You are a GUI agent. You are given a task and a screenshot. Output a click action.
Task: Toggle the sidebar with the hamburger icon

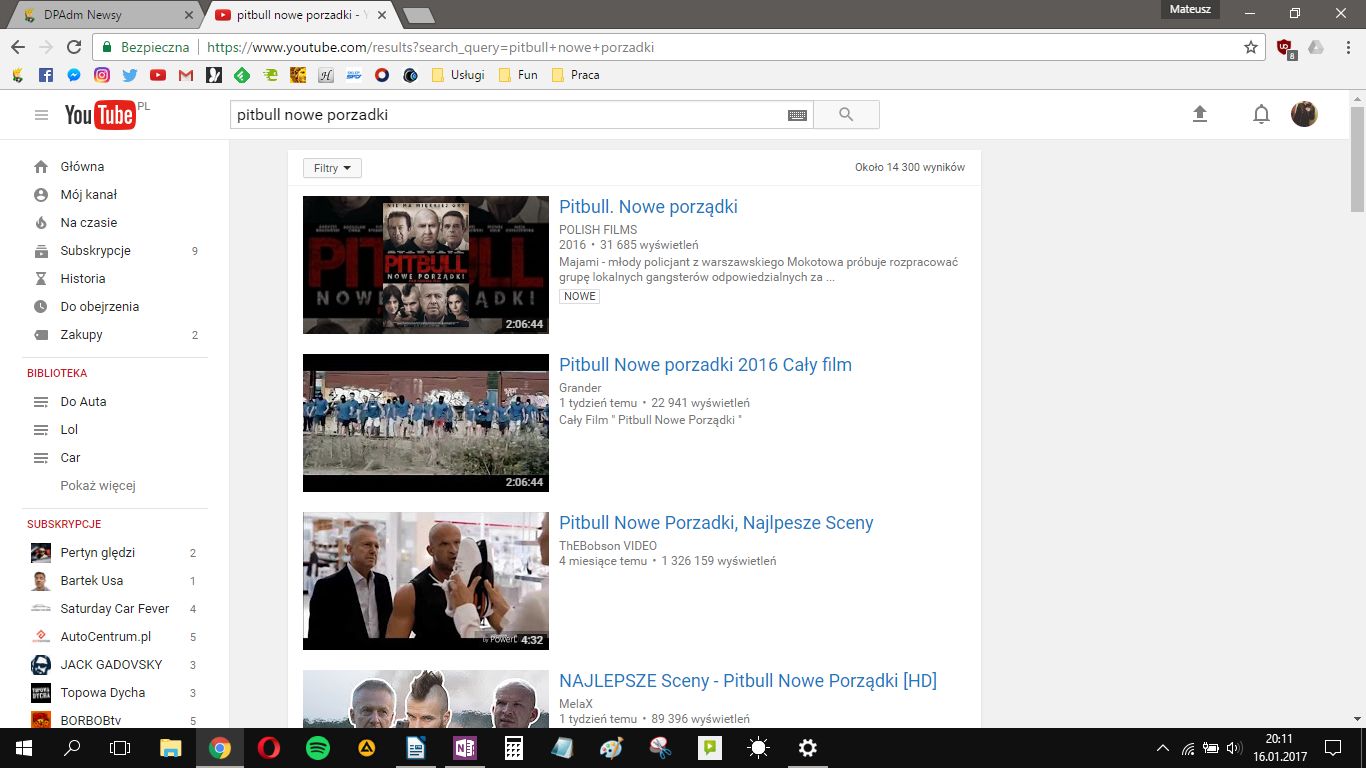click(41, 114)
